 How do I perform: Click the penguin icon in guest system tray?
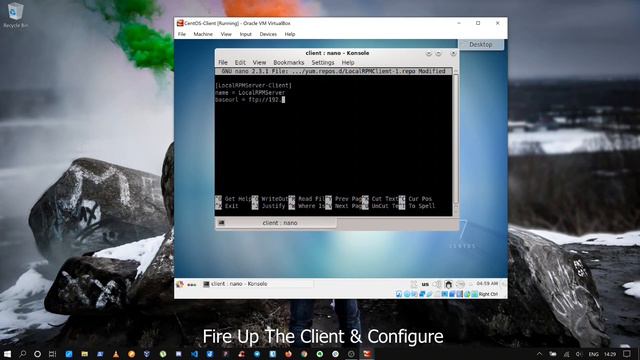[x=449, y=284]
